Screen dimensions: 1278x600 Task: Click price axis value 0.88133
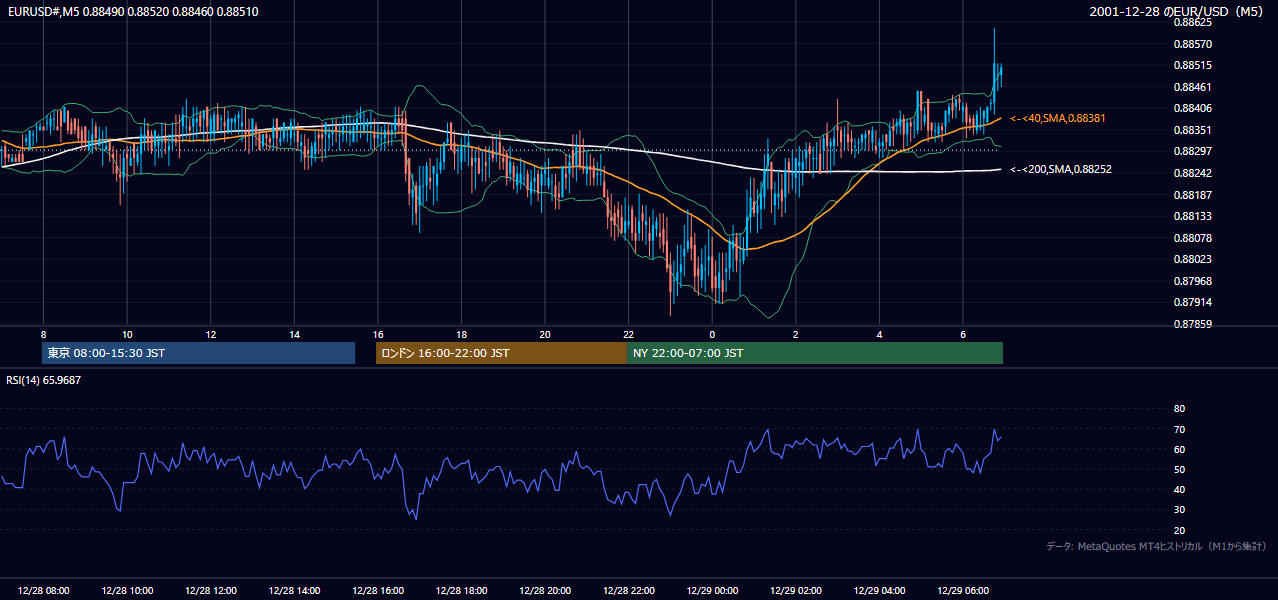pyautogui.click(x=1192, y=216)
